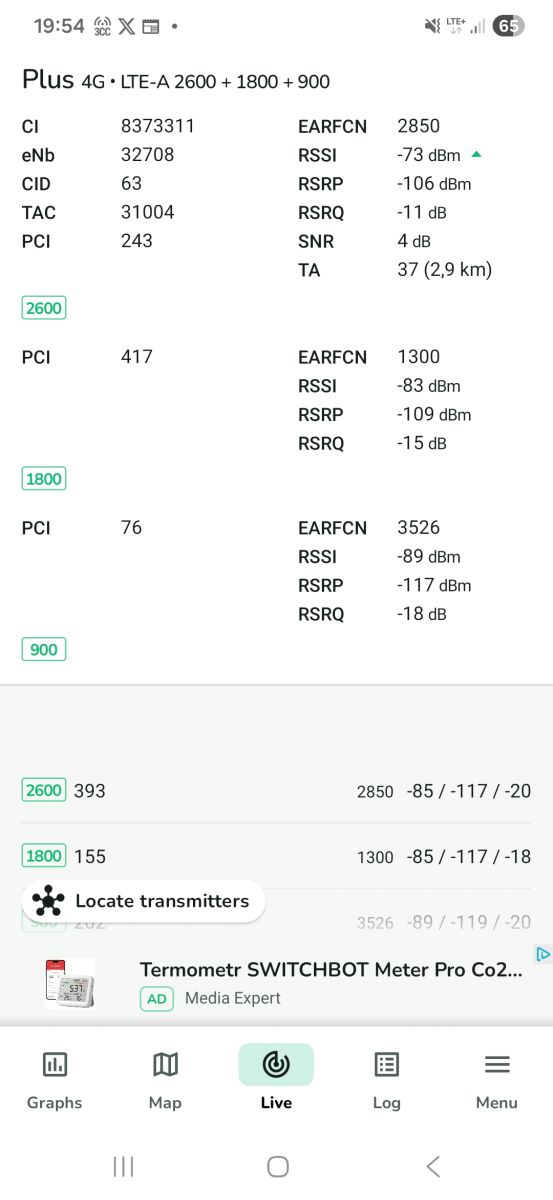Tap the Android back navigation arrow
The image size is (553, 1200).
(433, 1166)
